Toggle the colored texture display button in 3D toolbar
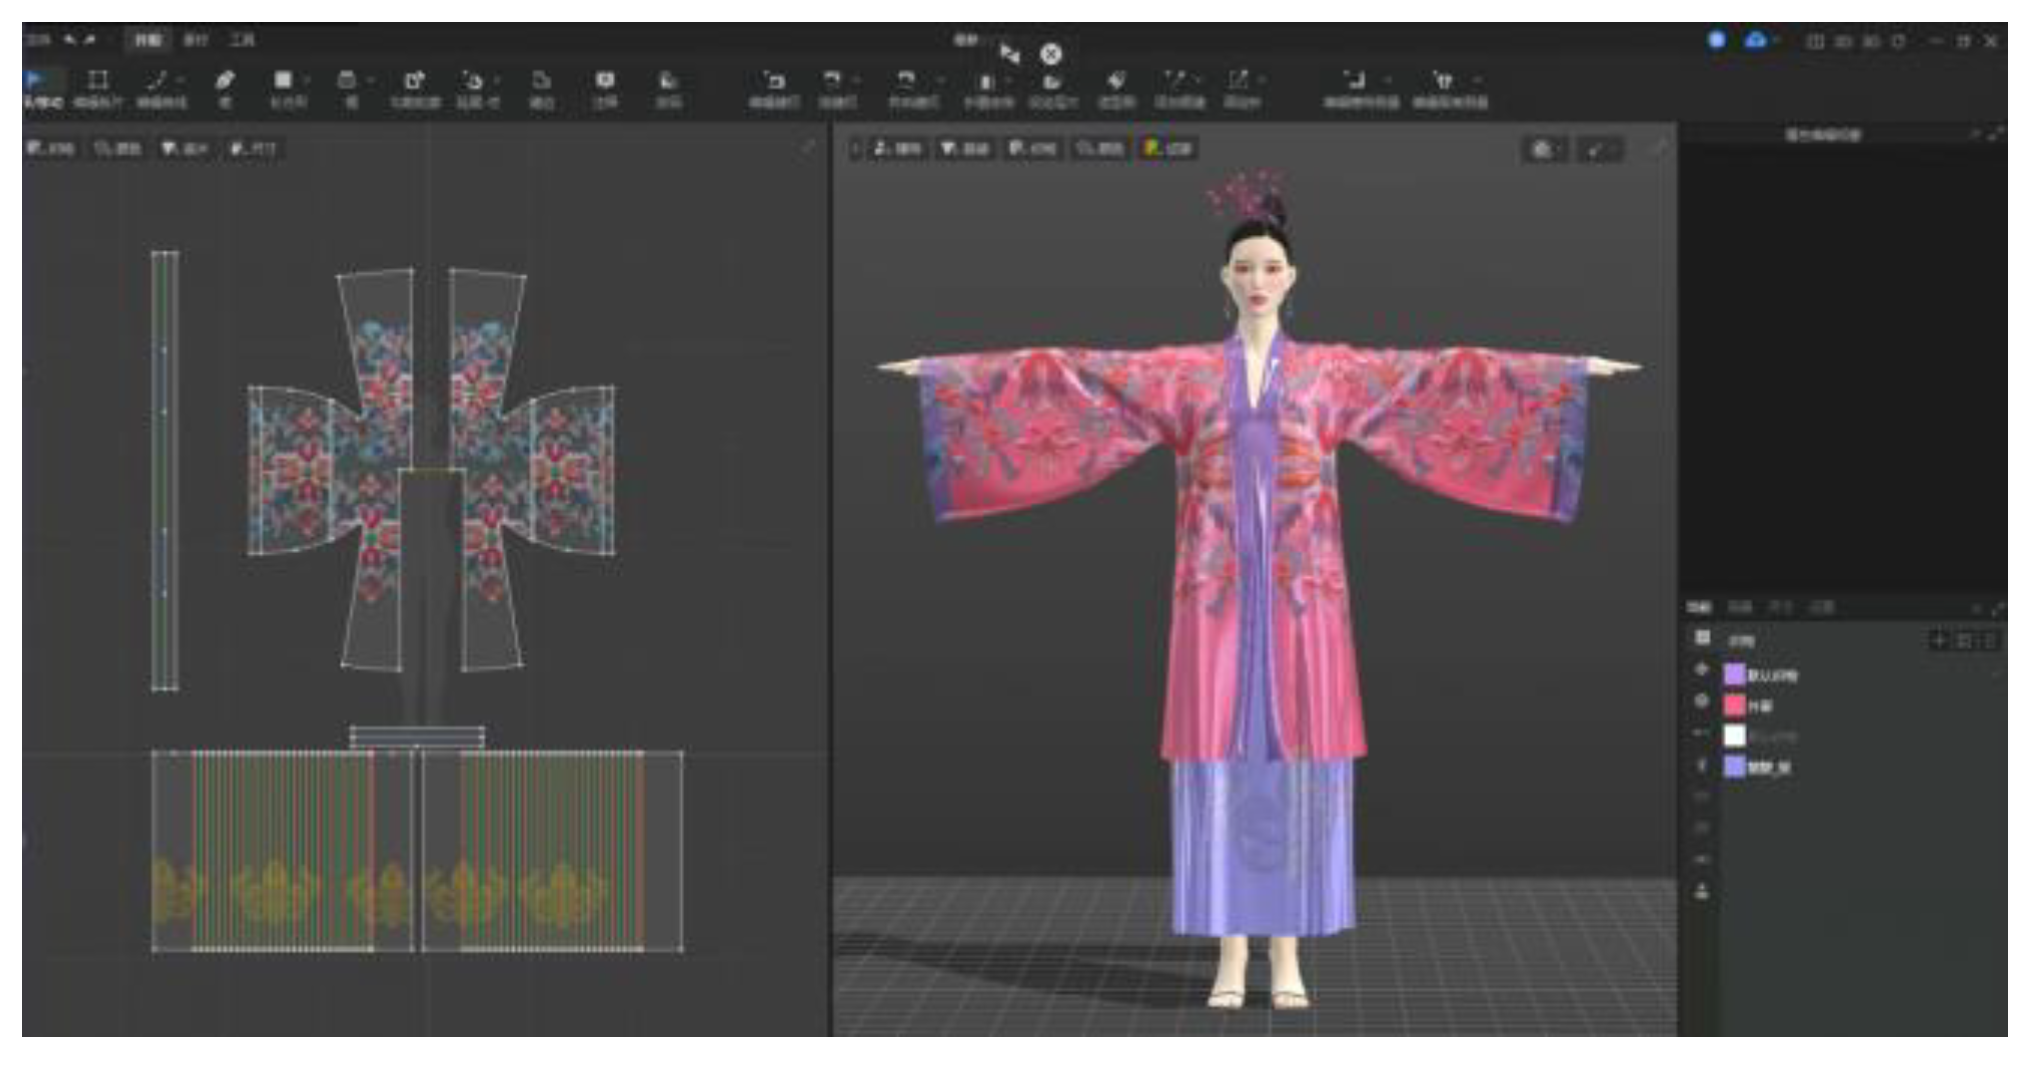 [x=1168, y=149]
